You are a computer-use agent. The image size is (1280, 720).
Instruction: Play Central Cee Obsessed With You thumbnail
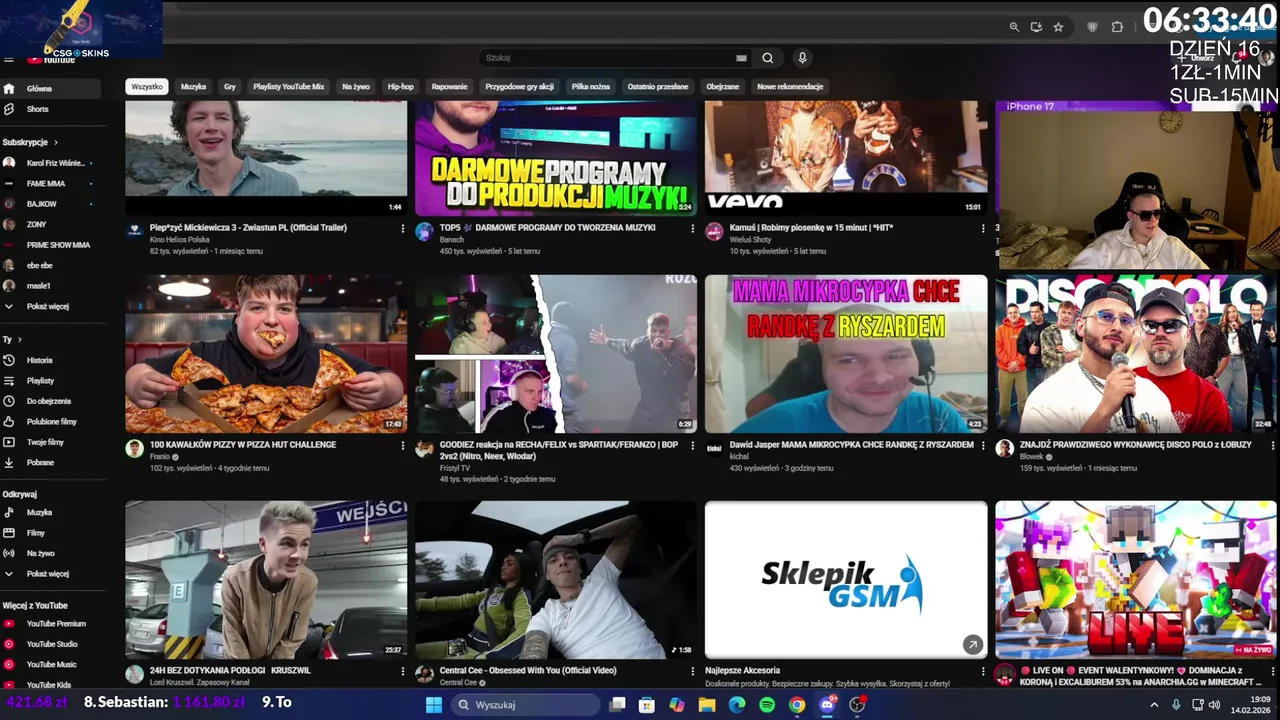click(556, 580)
